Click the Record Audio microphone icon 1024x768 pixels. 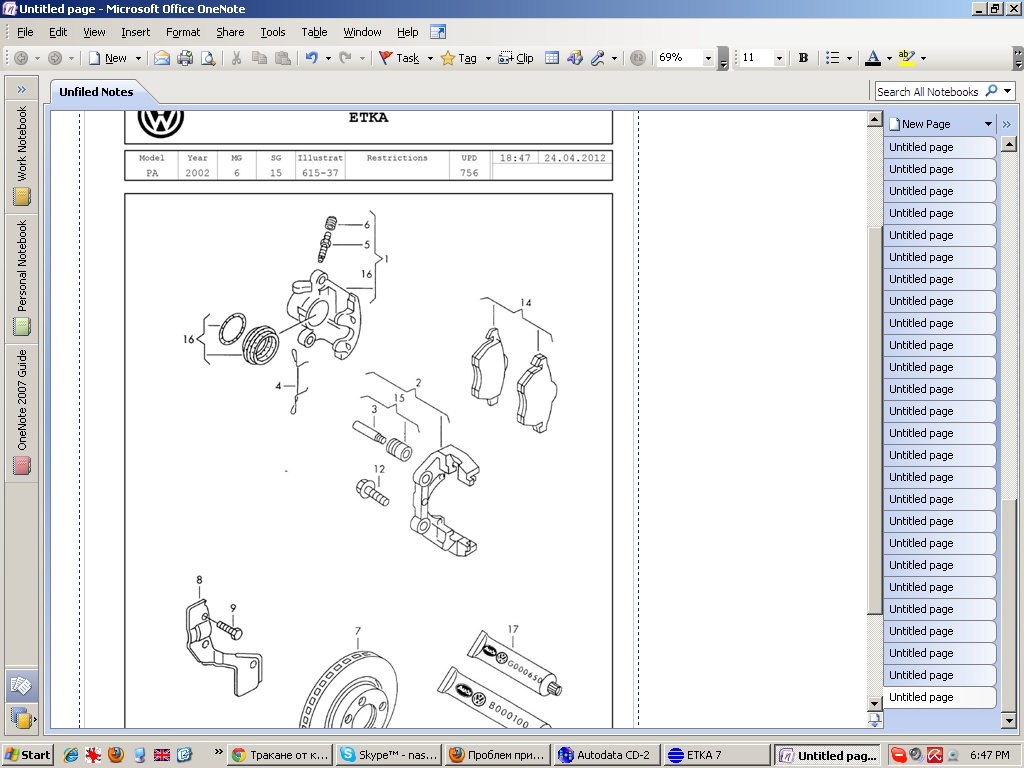tap(598, 58)
